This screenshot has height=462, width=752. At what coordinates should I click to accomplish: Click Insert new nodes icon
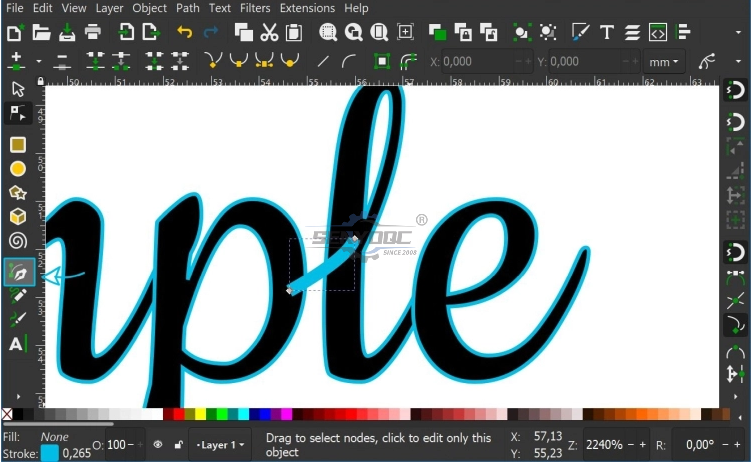(x=17, y=61)
